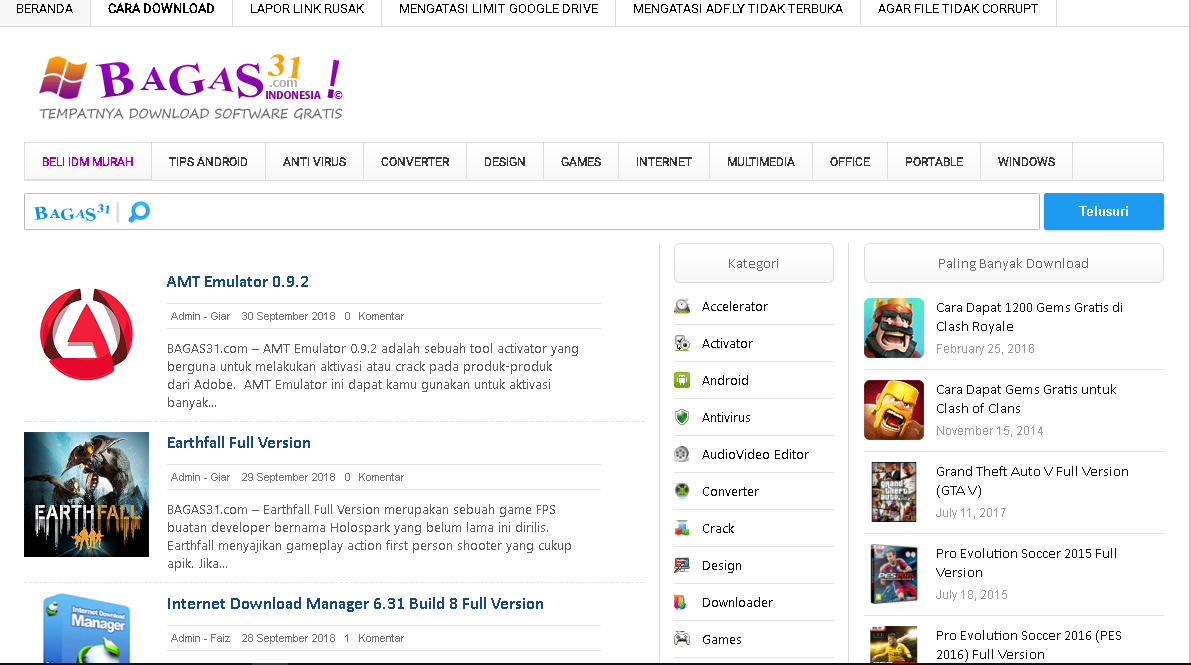Click the Design category icon
The height and width of the screenshot is (665, 1191).
coord(682,565)
